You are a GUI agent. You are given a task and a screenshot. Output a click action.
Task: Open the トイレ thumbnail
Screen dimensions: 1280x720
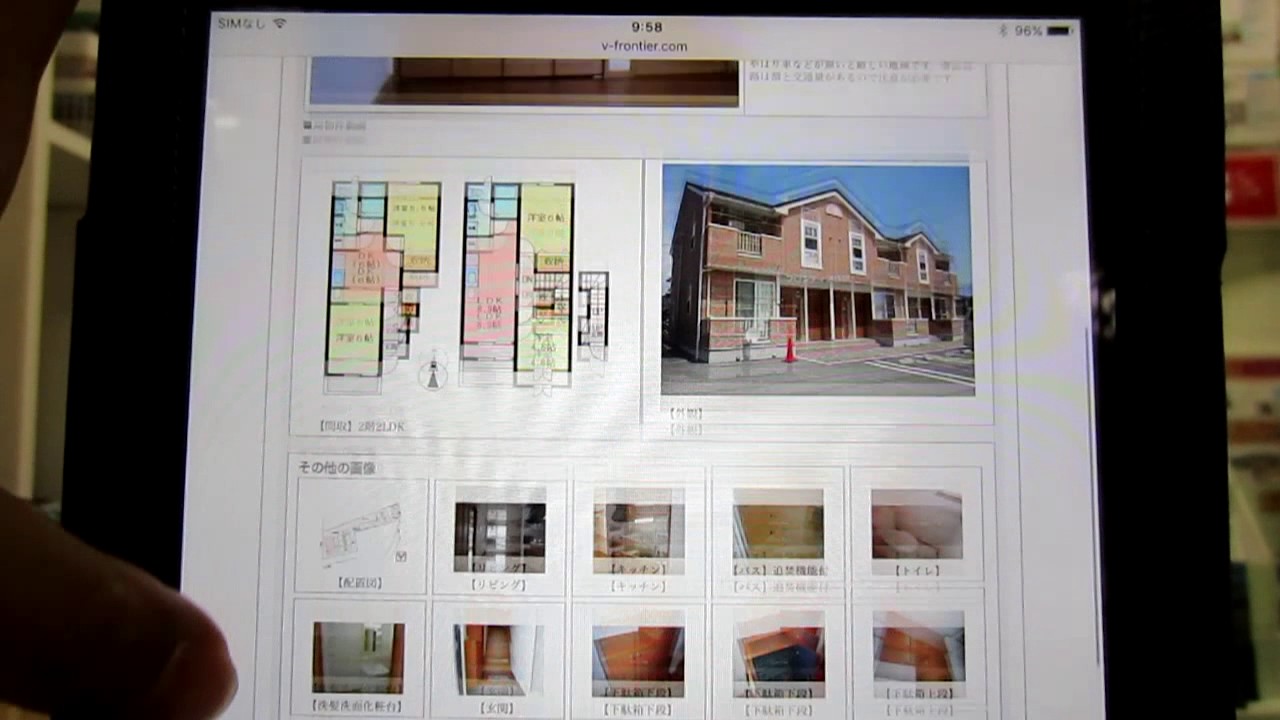pyautogui.click(x=916, y=524)
